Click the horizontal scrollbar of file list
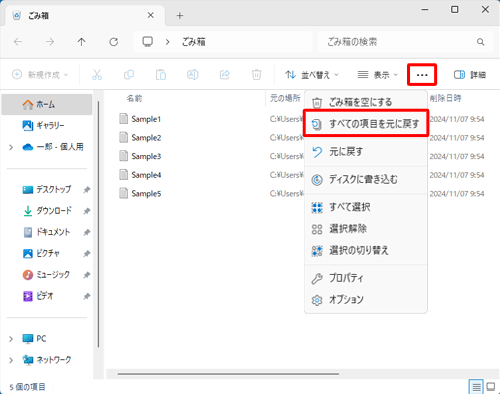Viewport: 500px width, 394px height. click(228, 374)
